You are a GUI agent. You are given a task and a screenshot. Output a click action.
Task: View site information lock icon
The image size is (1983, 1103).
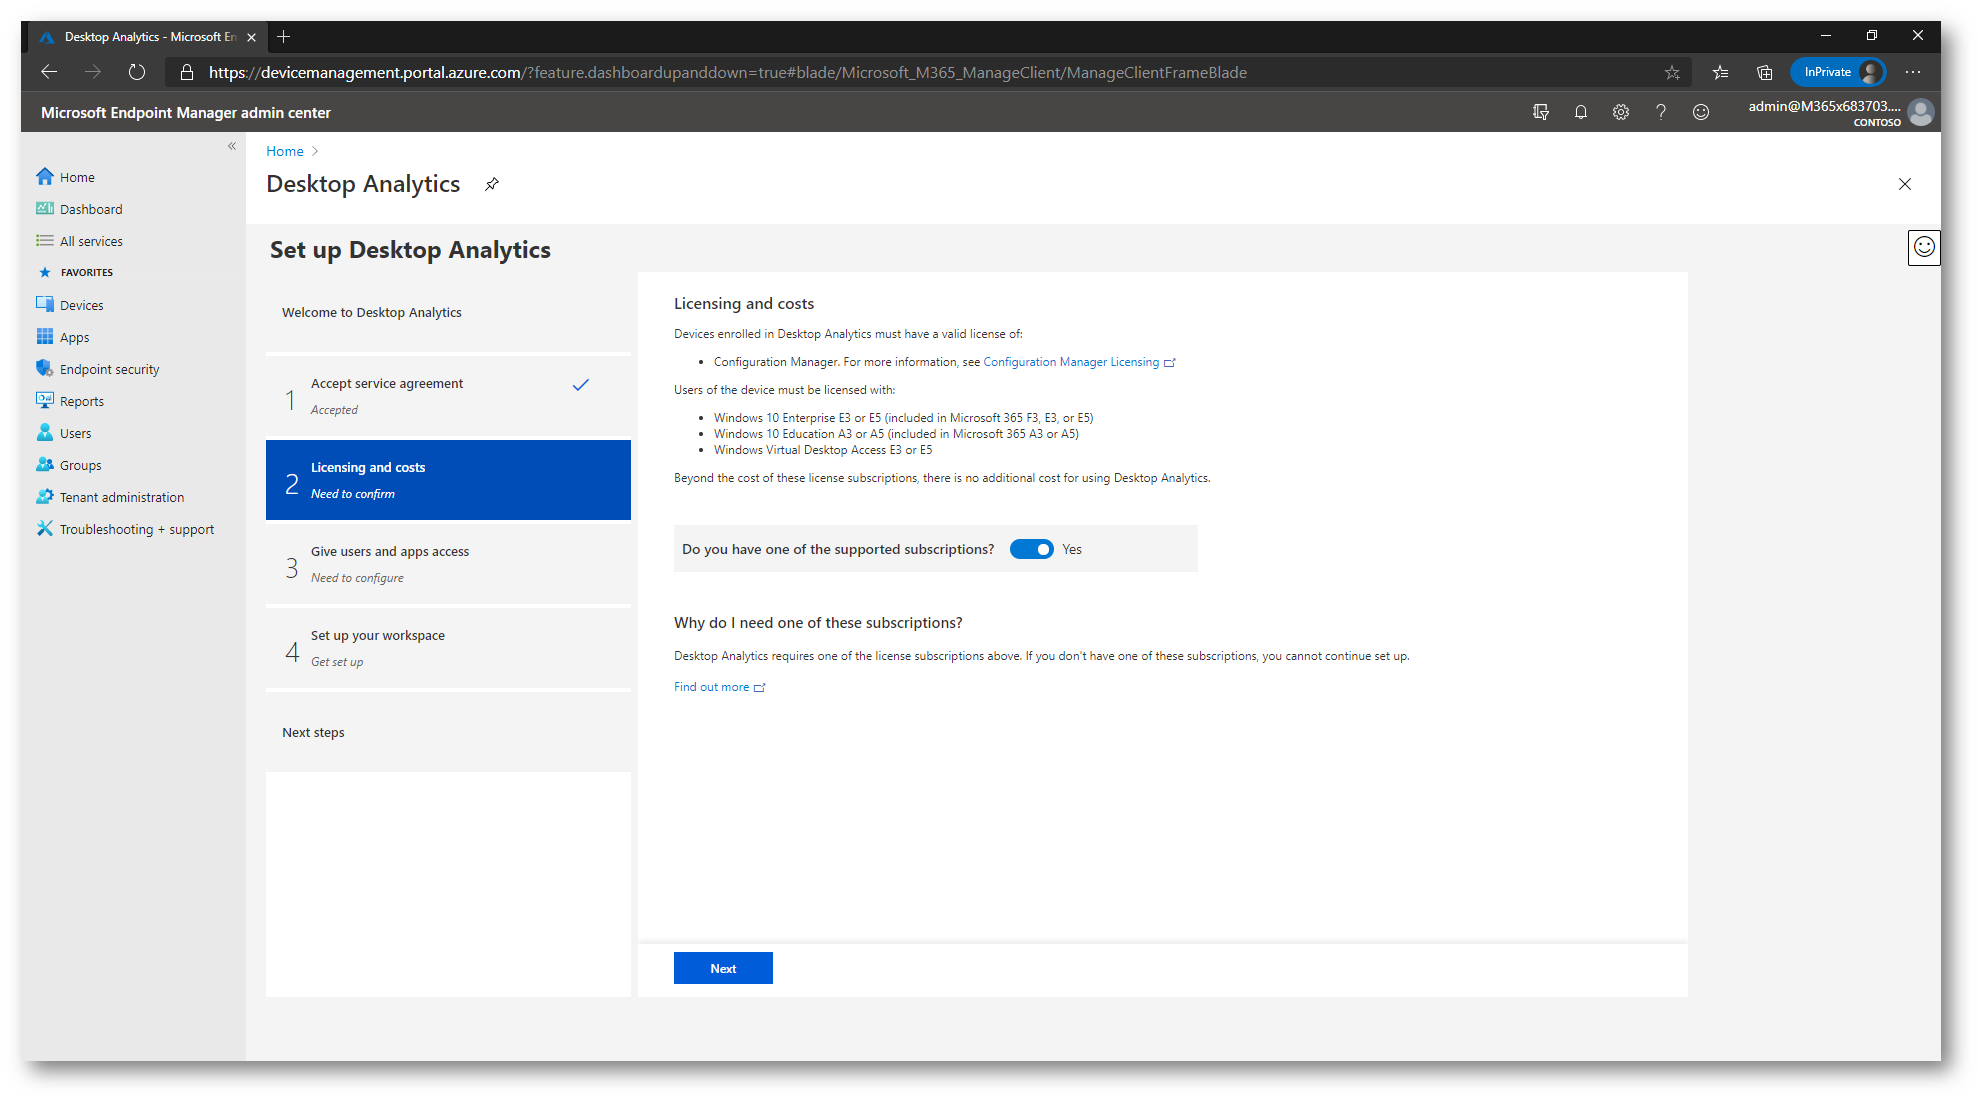point(186,72)
